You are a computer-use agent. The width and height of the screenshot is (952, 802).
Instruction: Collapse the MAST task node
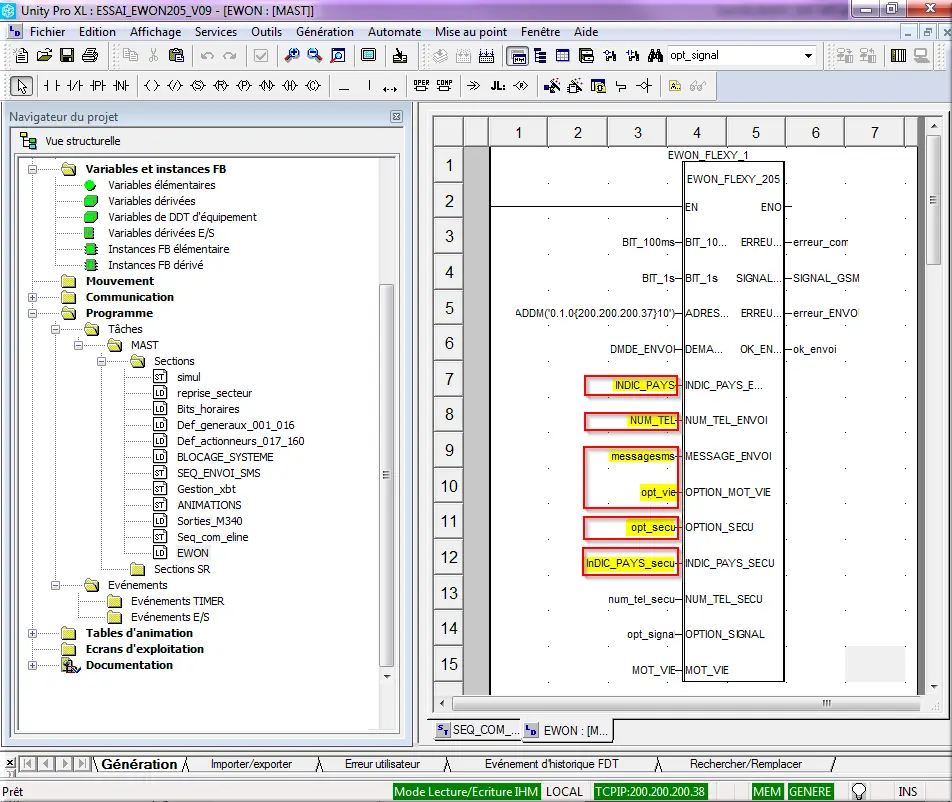pos(78,345)
